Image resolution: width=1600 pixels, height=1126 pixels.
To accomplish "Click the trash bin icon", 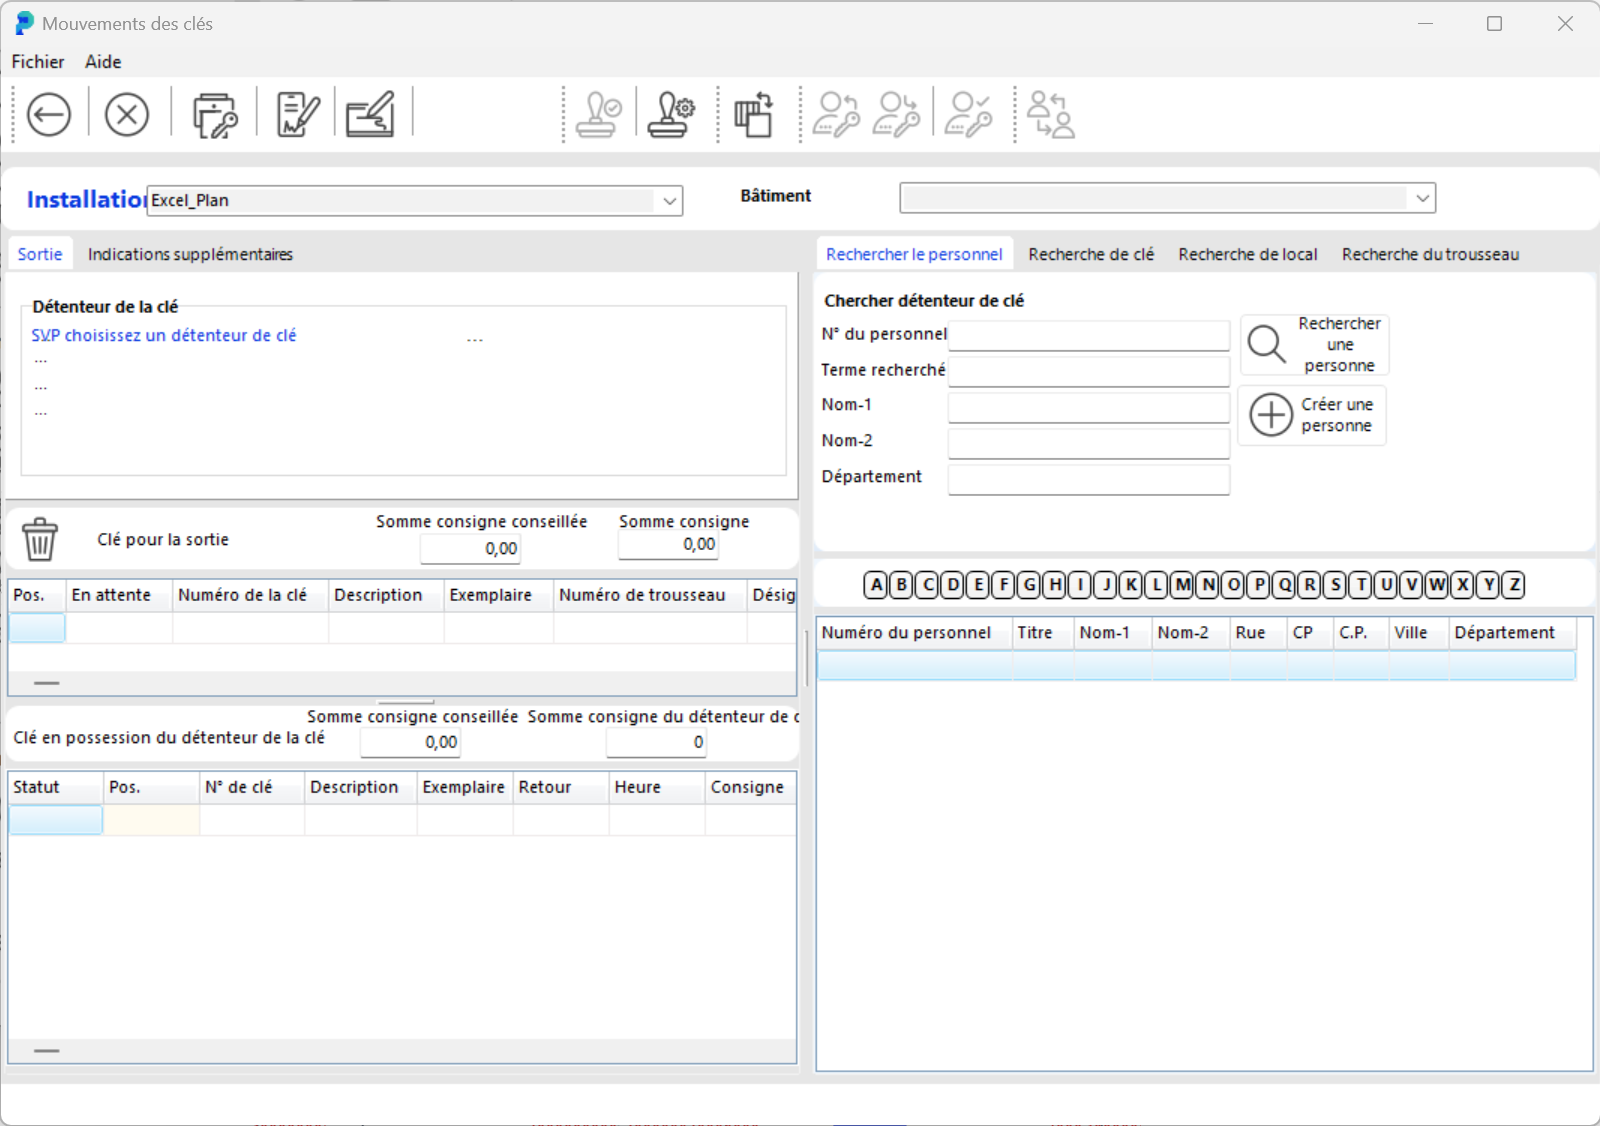I will click(x=40, y=539).
